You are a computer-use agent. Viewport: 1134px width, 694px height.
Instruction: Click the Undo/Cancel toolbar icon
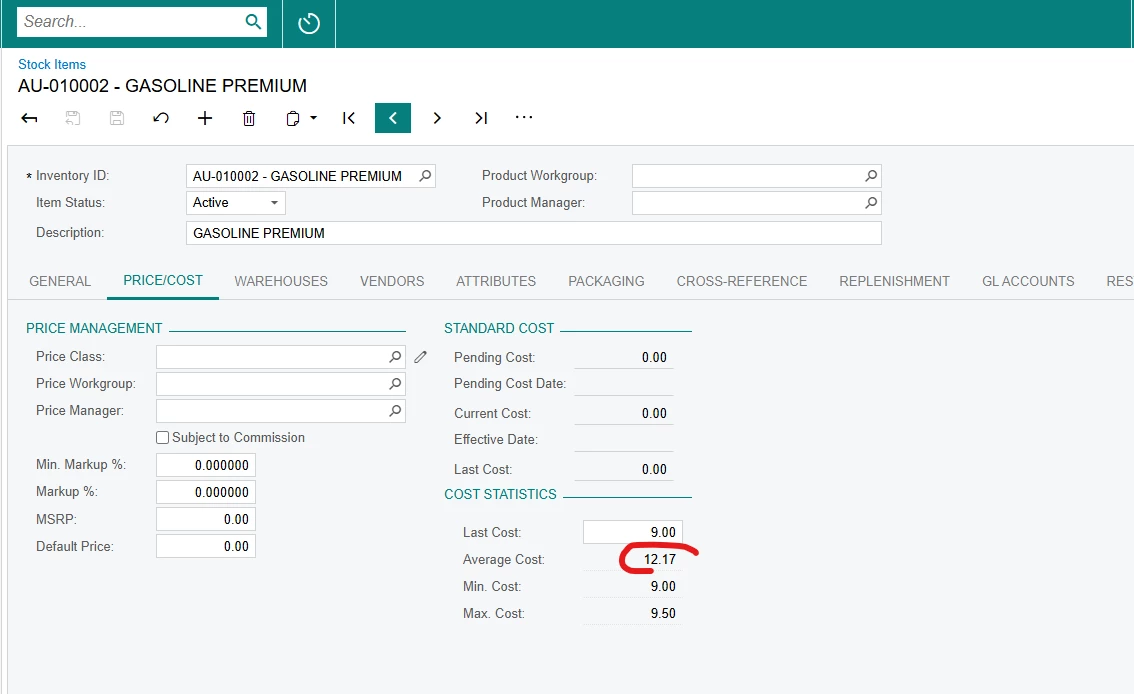161,118
